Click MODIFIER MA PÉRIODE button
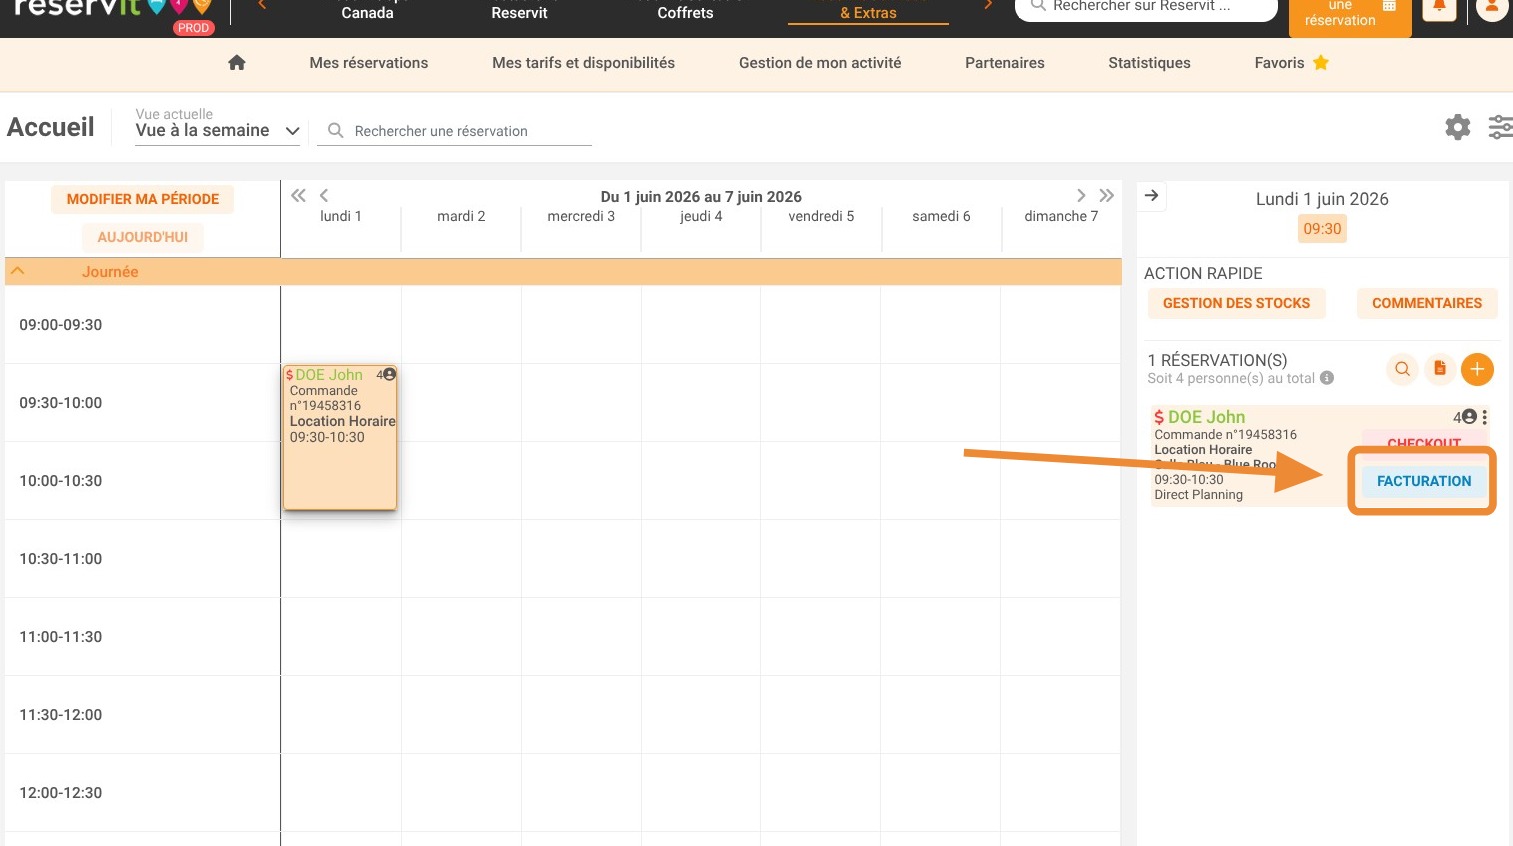This screenshot has width=1513, height=846. (143, 199)
